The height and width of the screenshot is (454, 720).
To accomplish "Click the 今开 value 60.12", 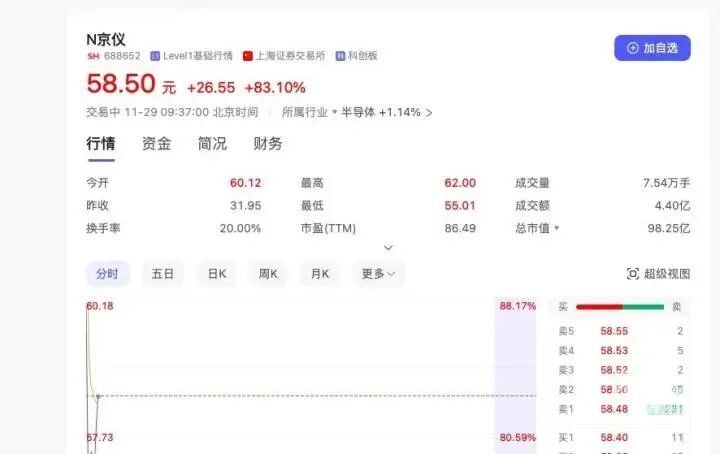I will (x=245, y=183).
